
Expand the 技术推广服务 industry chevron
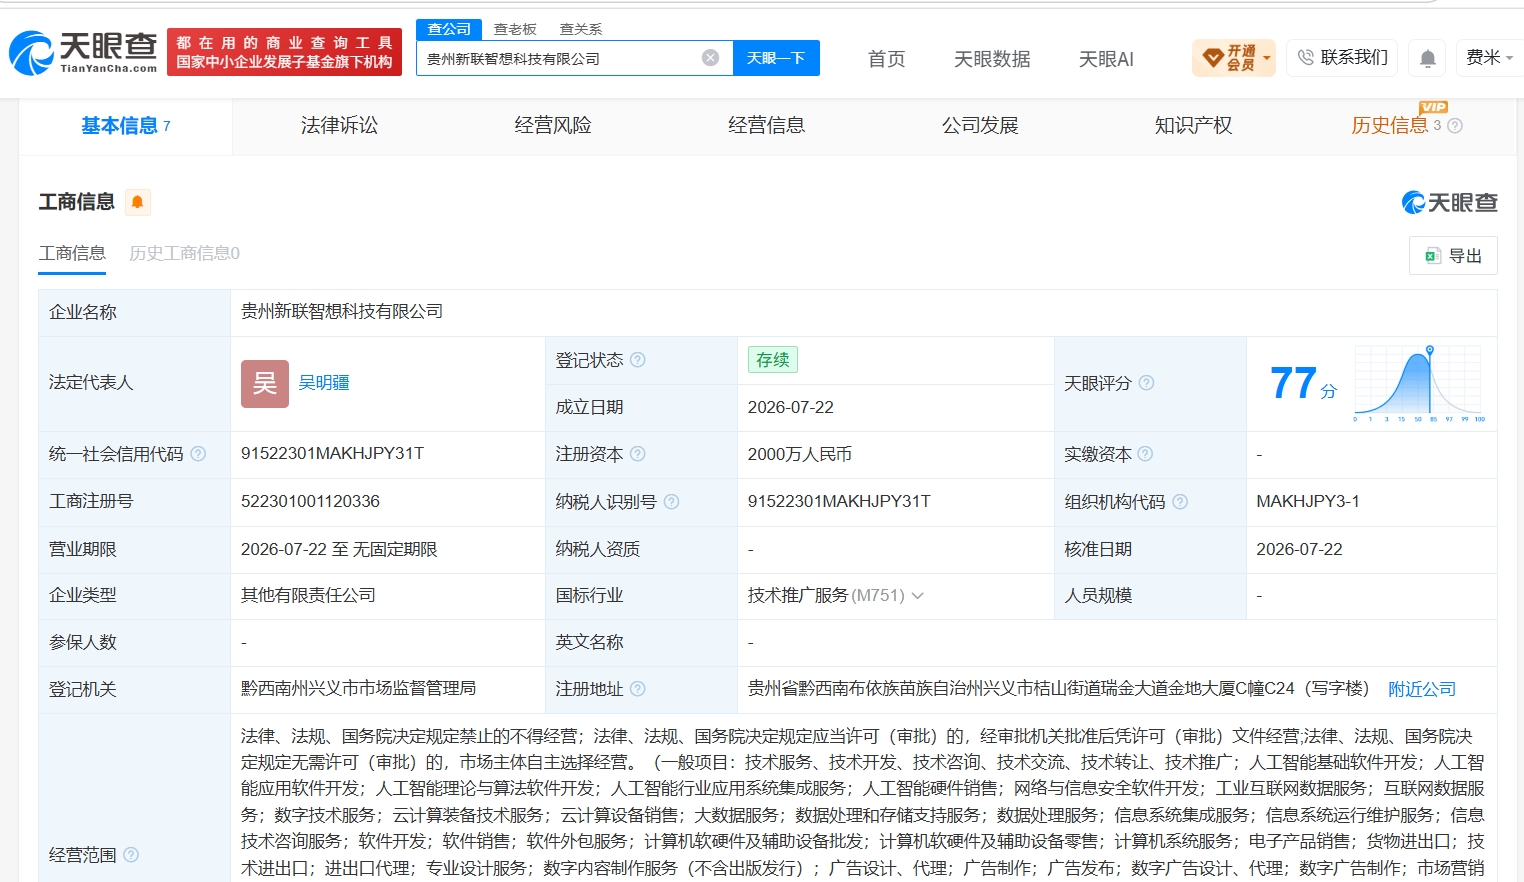pos(917,596)
